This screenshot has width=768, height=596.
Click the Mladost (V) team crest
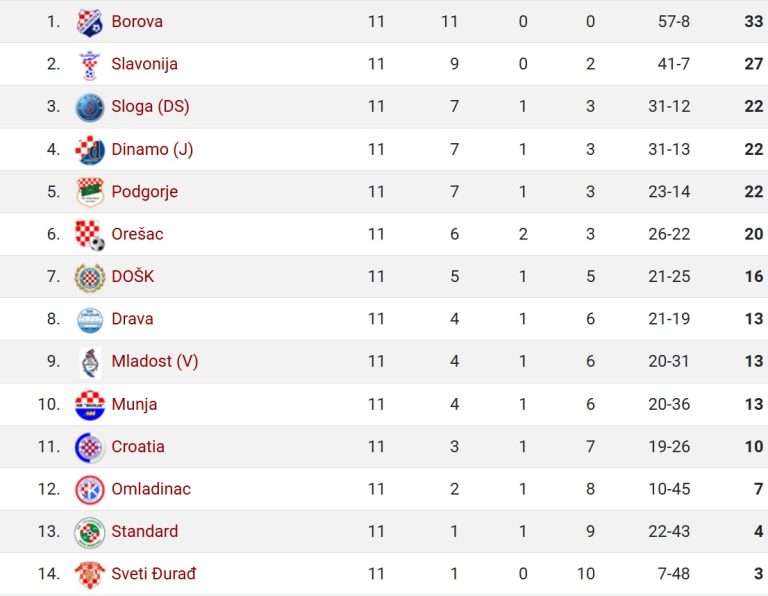tap(91, 363)
